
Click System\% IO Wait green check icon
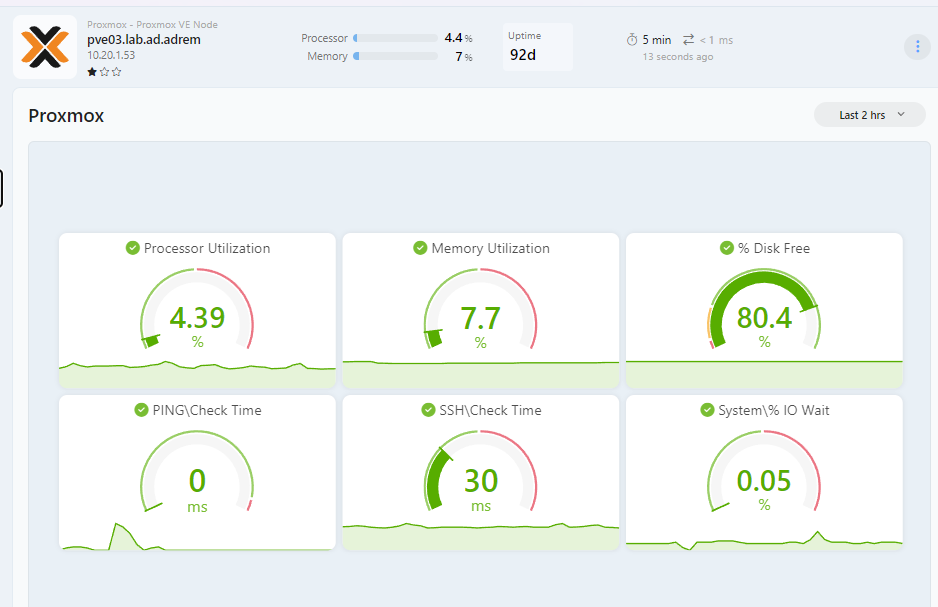tap(707, 410)
